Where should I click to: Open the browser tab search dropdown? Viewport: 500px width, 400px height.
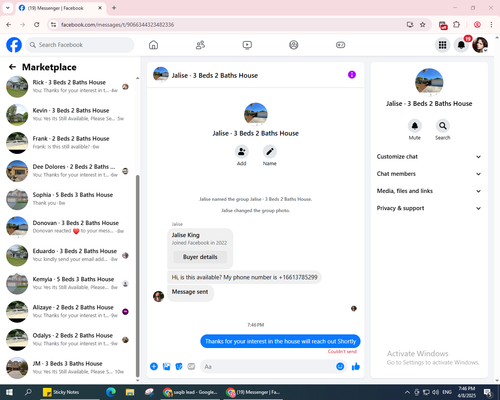tap(8, 8)
